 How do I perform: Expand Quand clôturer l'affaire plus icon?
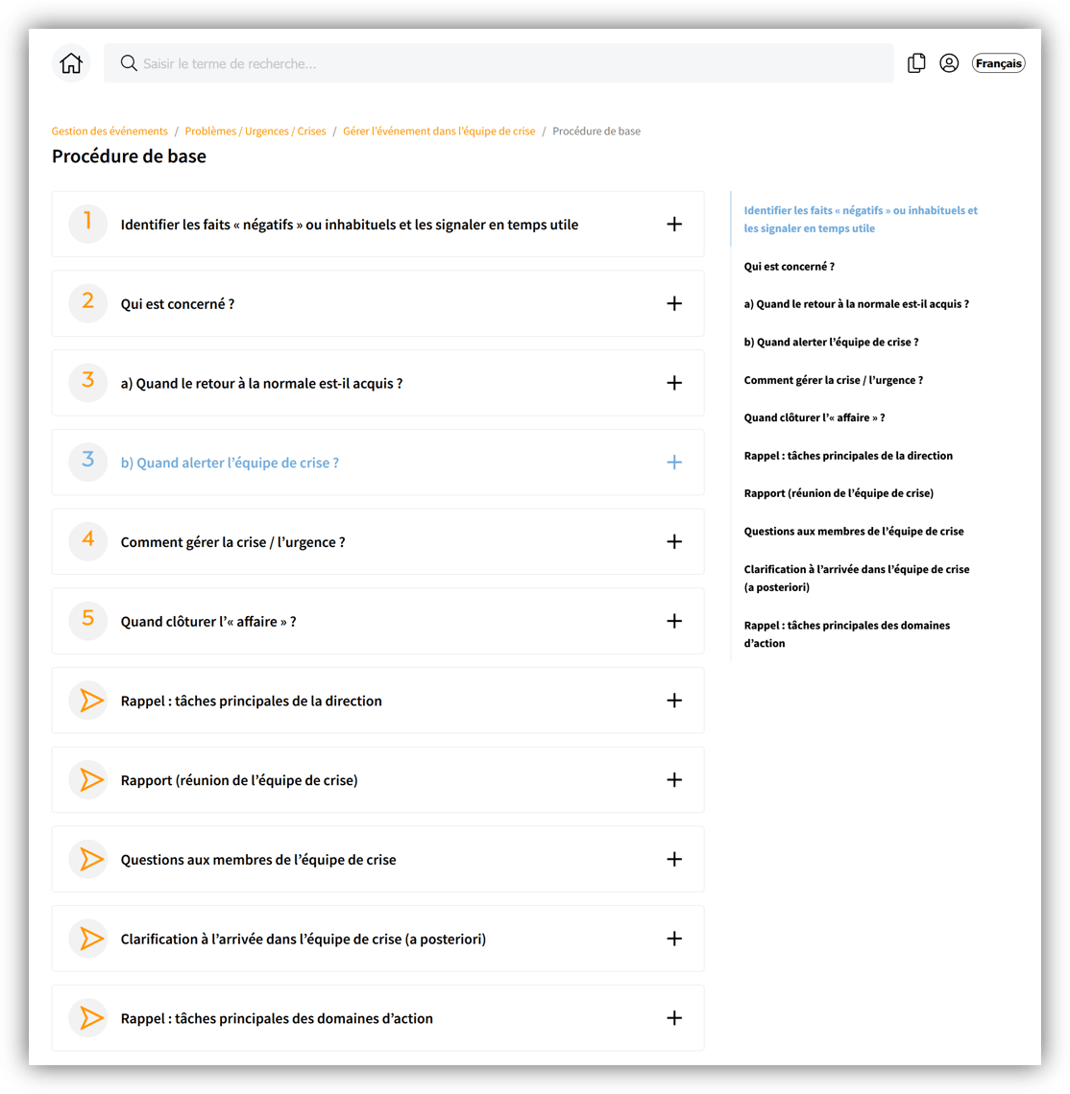pos(674,621)
